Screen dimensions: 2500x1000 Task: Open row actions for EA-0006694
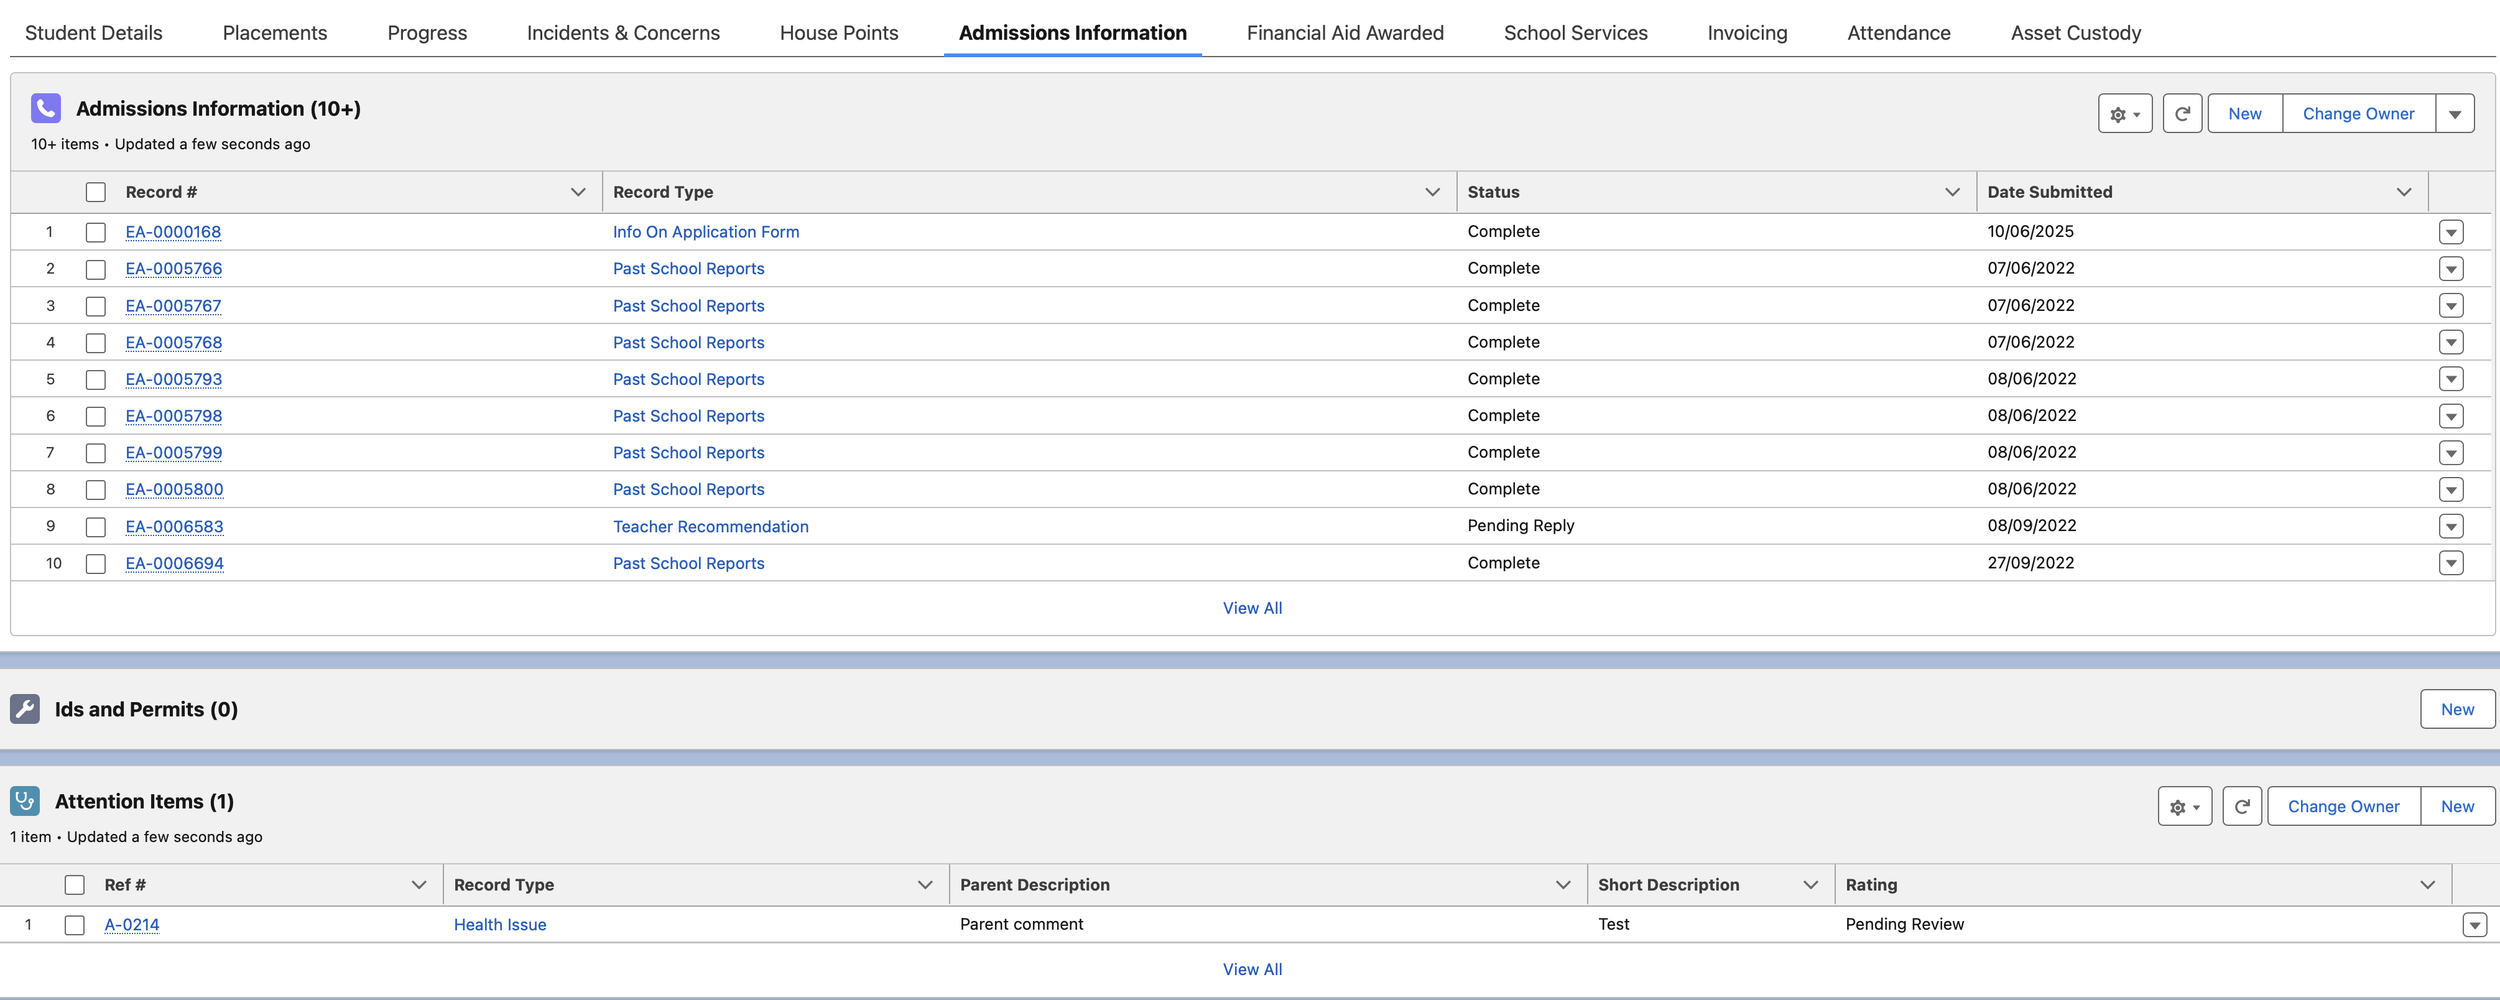click(2451, 563)
